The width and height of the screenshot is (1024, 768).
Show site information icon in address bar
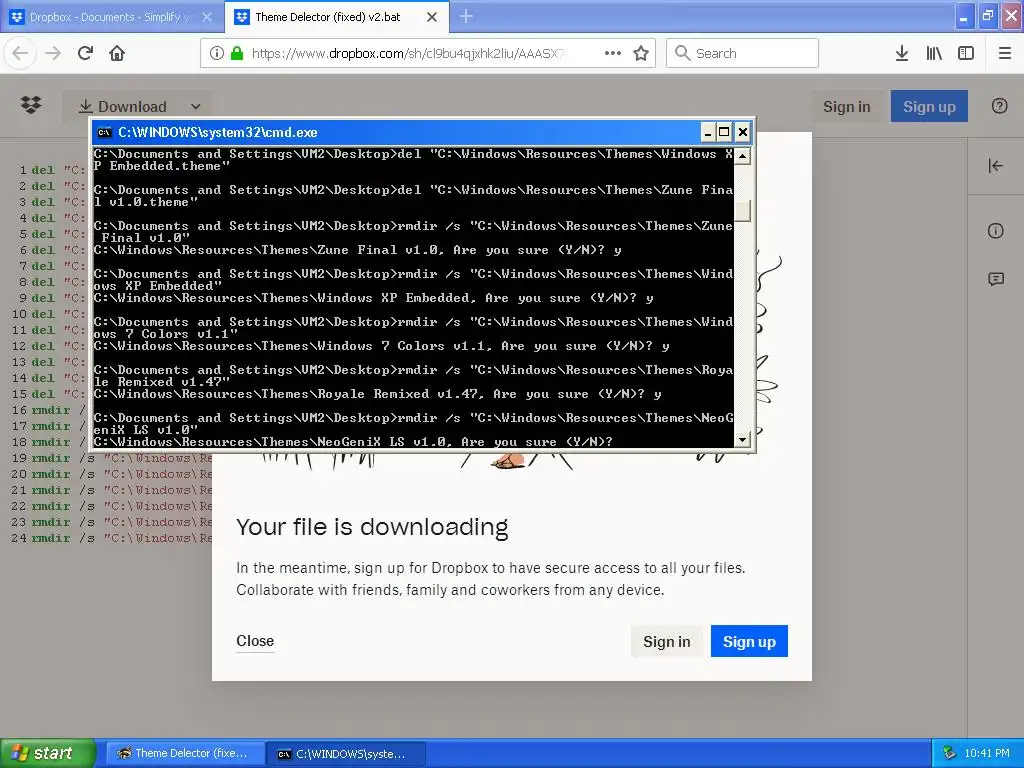click(217, 53)
